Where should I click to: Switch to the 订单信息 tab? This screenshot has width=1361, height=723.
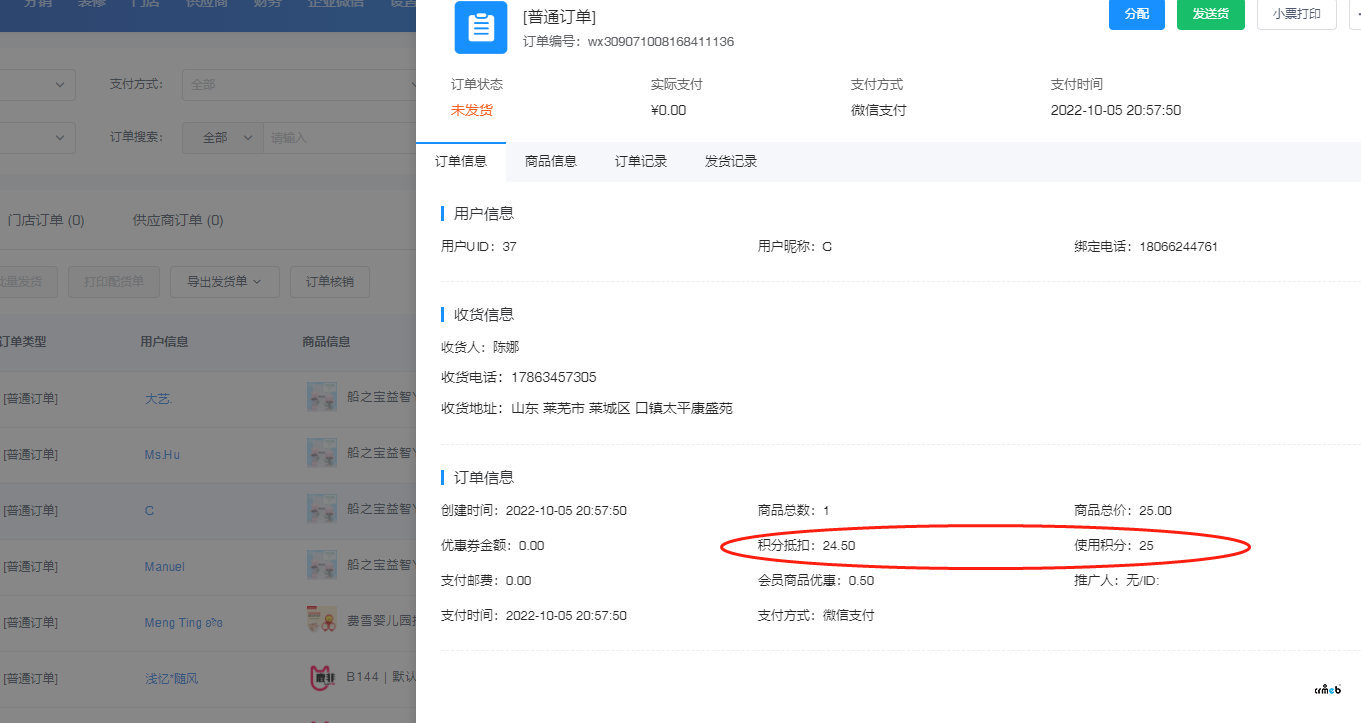coord(461,161)
